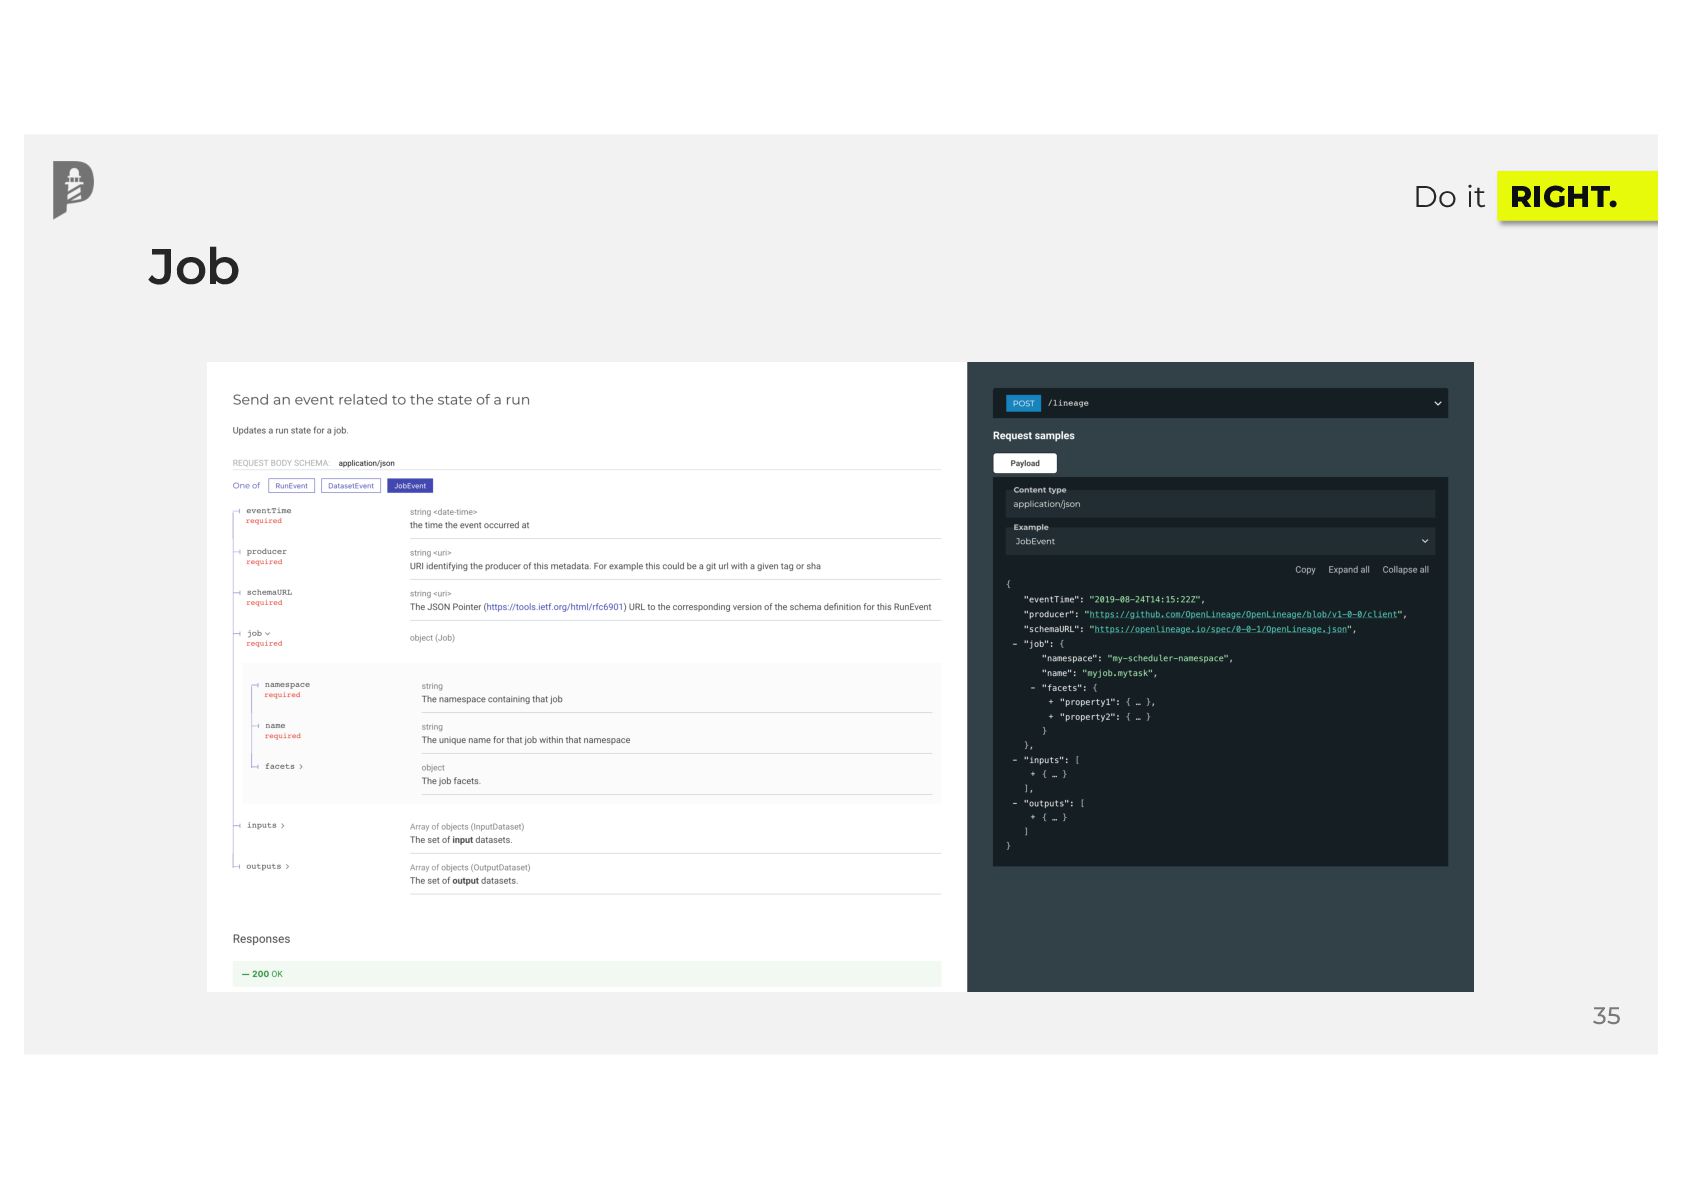Expand the "property2" JSON node
The height and width of the screenshot is (1191, 1684).
coord(1051,717)
